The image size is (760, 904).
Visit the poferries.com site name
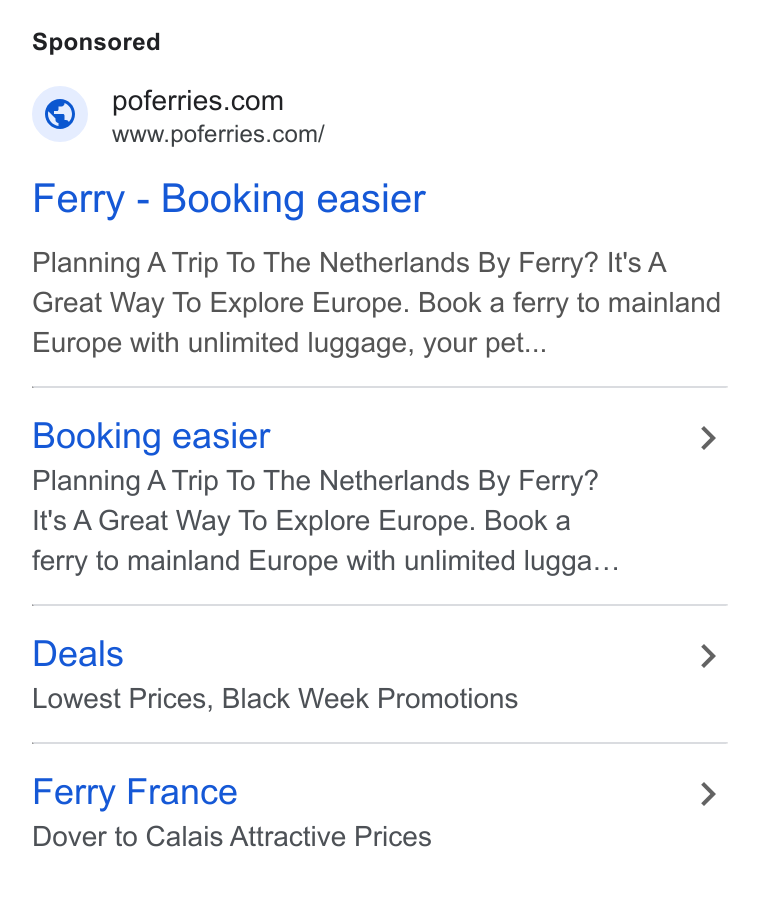tap(198, 101)
